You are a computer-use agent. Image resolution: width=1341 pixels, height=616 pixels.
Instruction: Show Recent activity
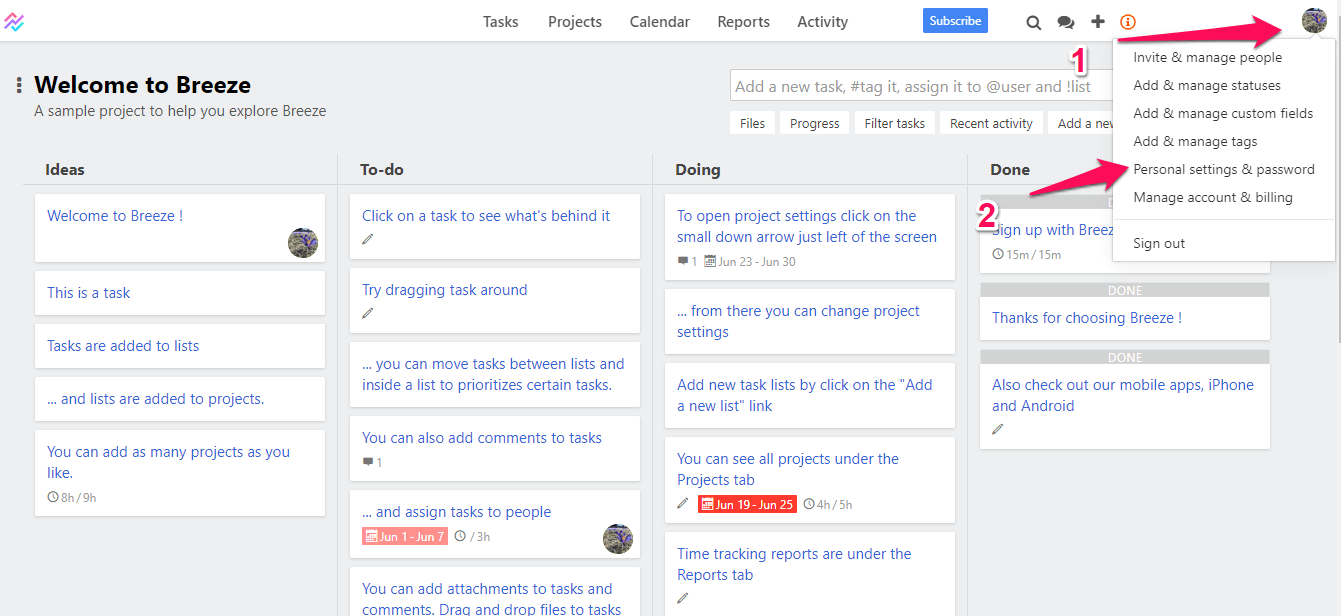(991, 123)
